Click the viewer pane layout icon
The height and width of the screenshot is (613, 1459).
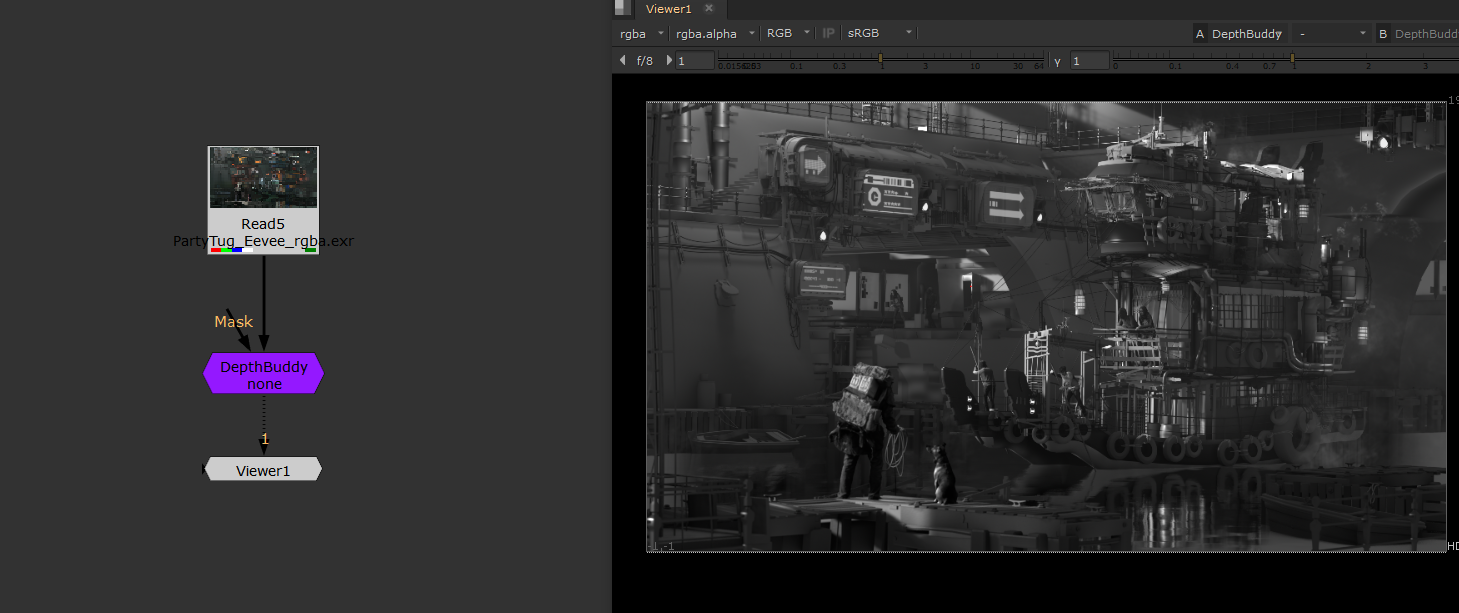point(623,8)
